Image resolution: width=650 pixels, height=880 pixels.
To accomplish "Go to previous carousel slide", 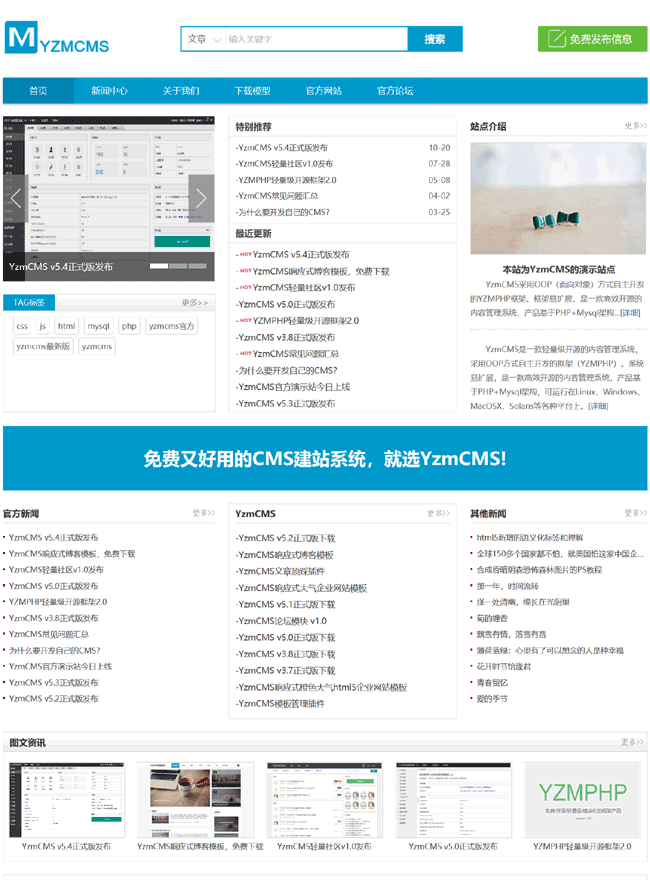I will click(x=16, y=198).
